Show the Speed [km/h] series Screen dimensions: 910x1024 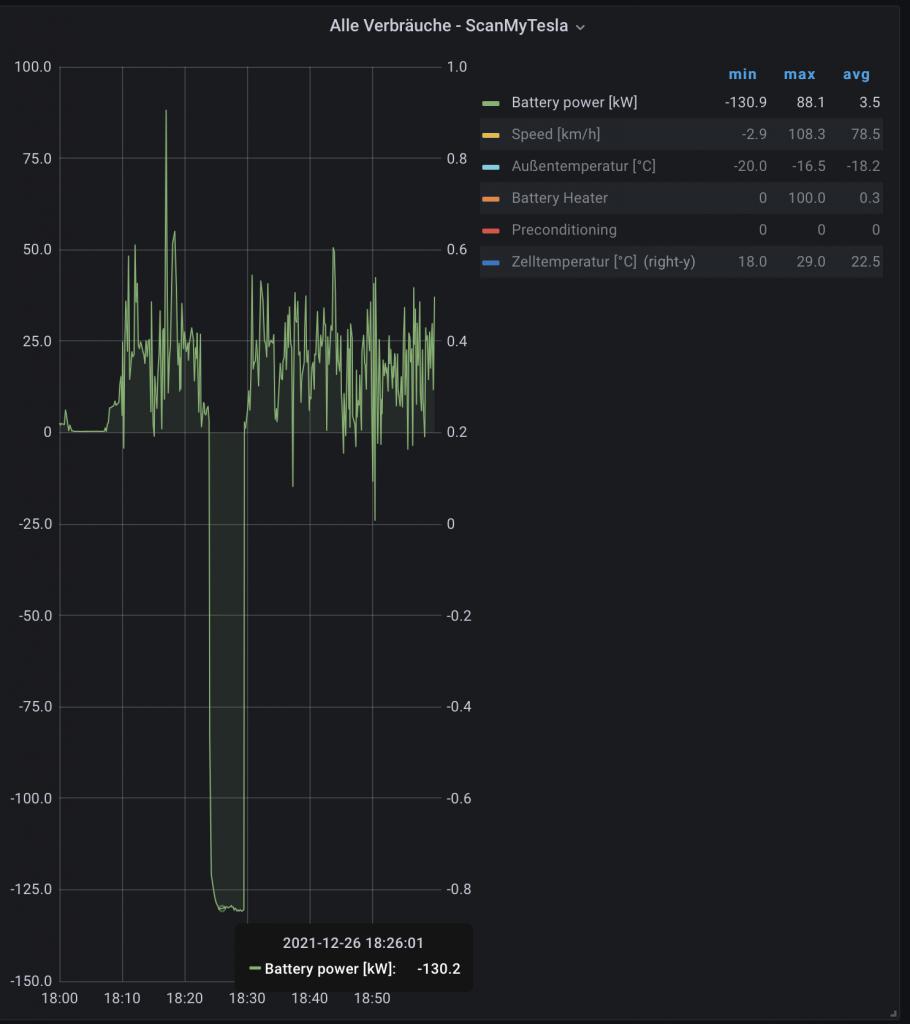556,134
